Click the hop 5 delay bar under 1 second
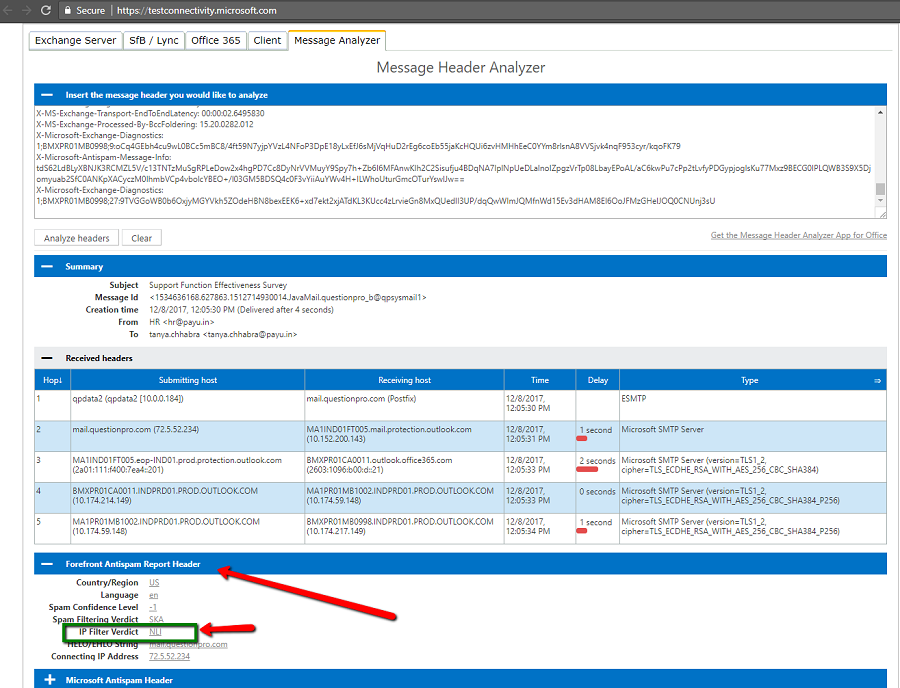This screenshot has height=688, width=900. (x=581, y=531)
